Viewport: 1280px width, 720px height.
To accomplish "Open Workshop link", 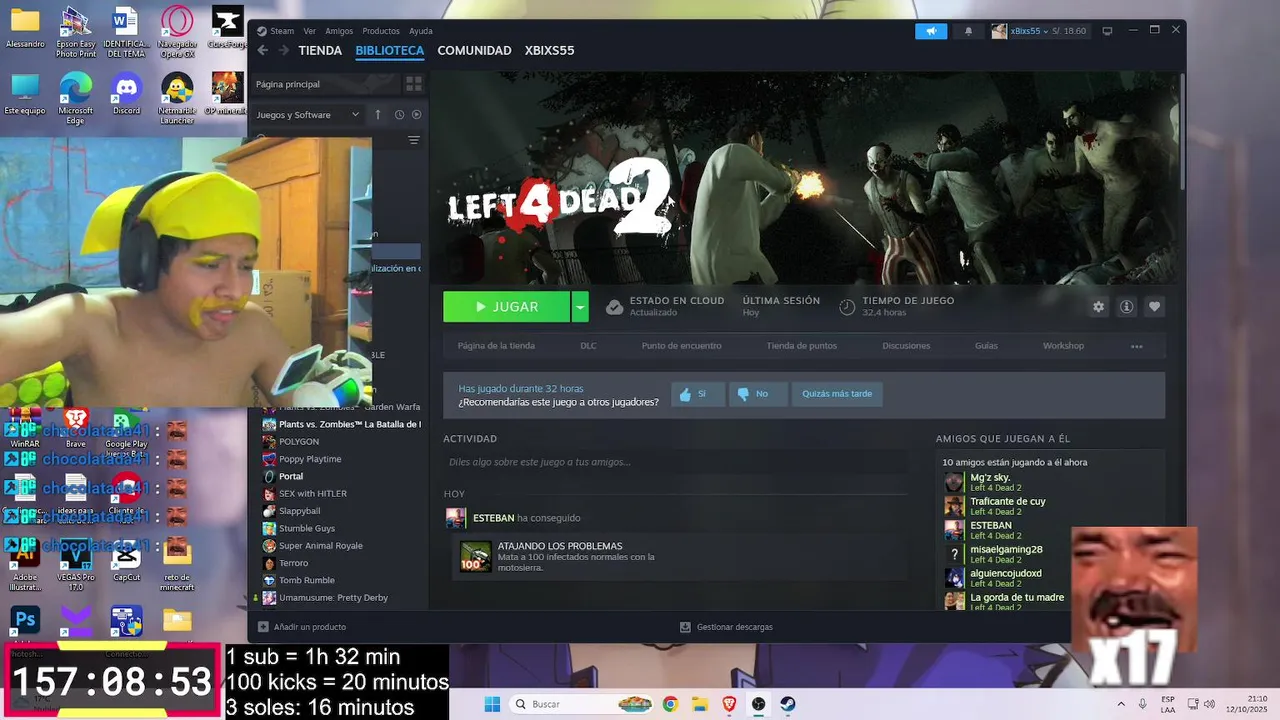I will (1063, 346).
